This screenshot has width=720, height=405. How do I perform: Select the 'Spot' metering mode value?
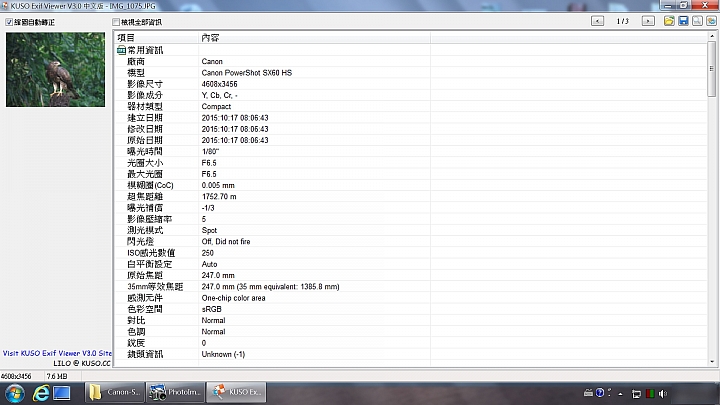click(x=209, y=231)
